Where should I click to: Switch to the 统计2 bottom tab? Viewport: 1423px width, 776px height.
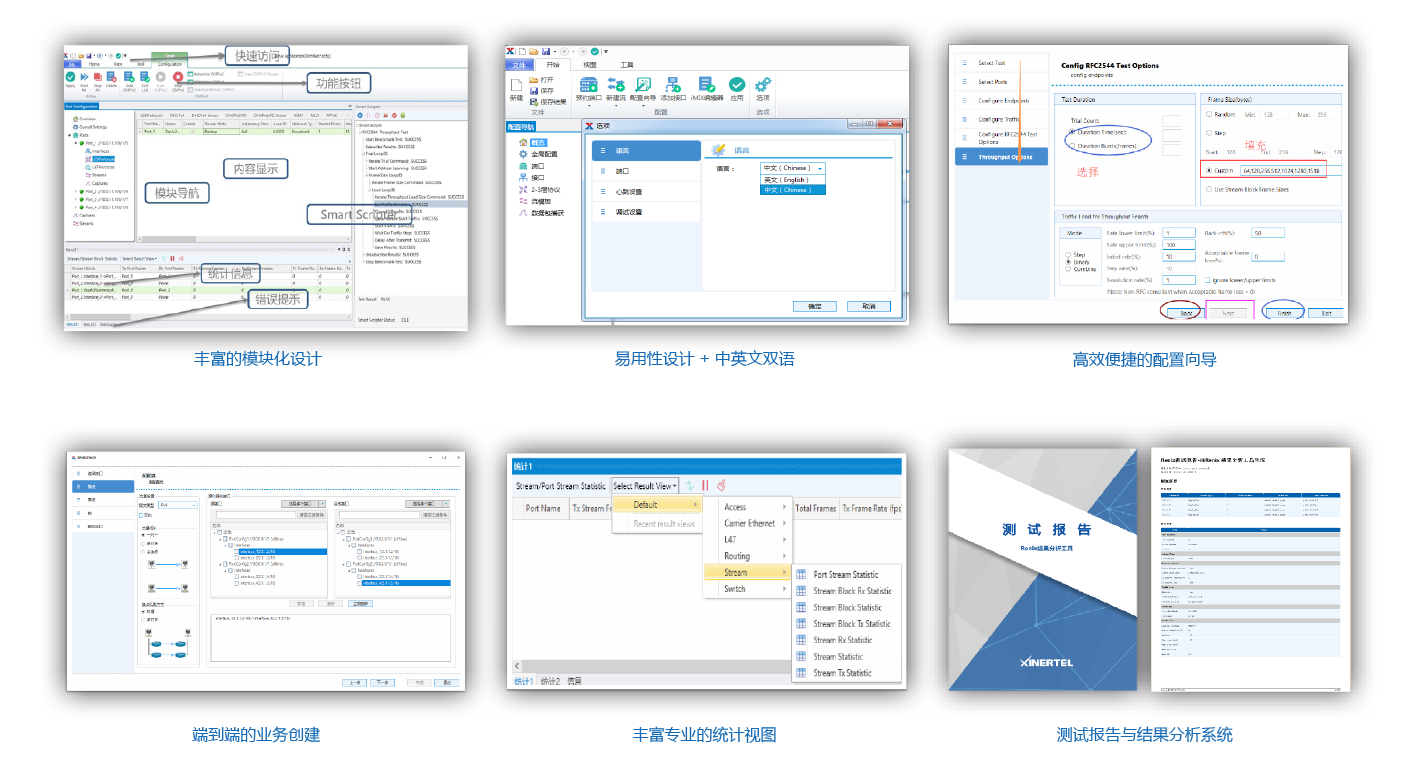click(x=551, y=681)
